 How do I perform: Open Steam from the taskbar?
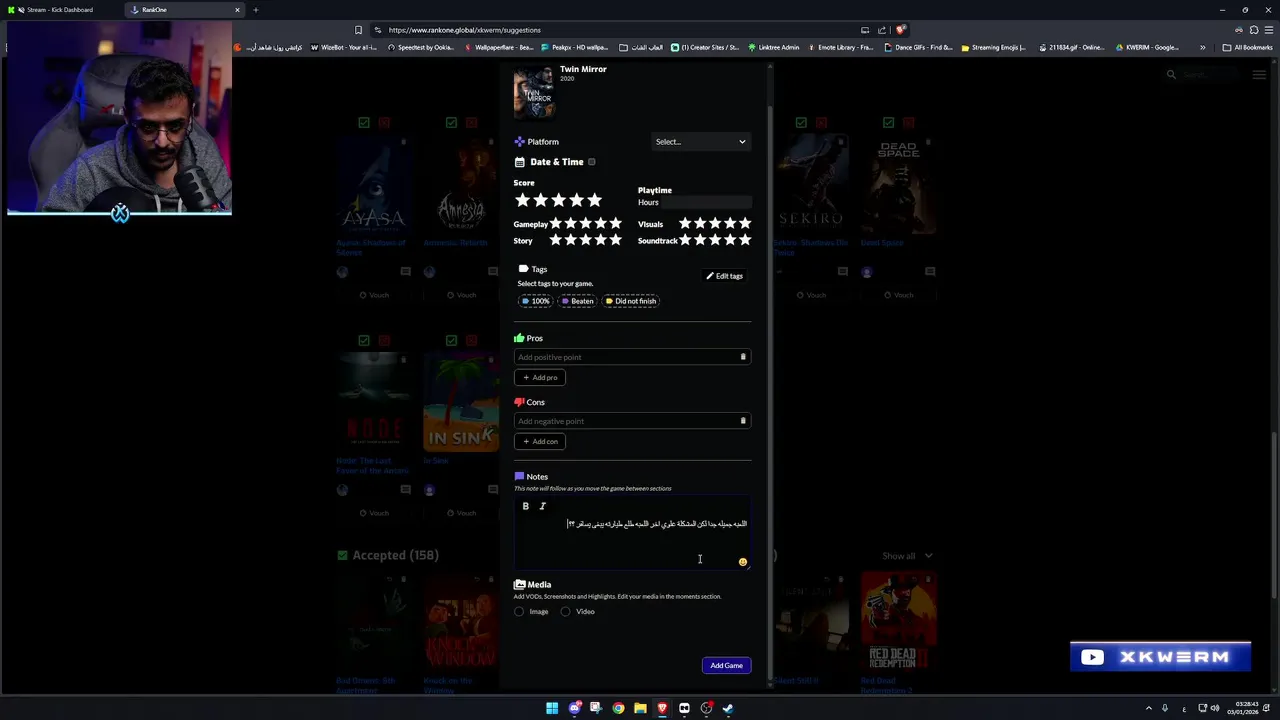tap(728, 708)
